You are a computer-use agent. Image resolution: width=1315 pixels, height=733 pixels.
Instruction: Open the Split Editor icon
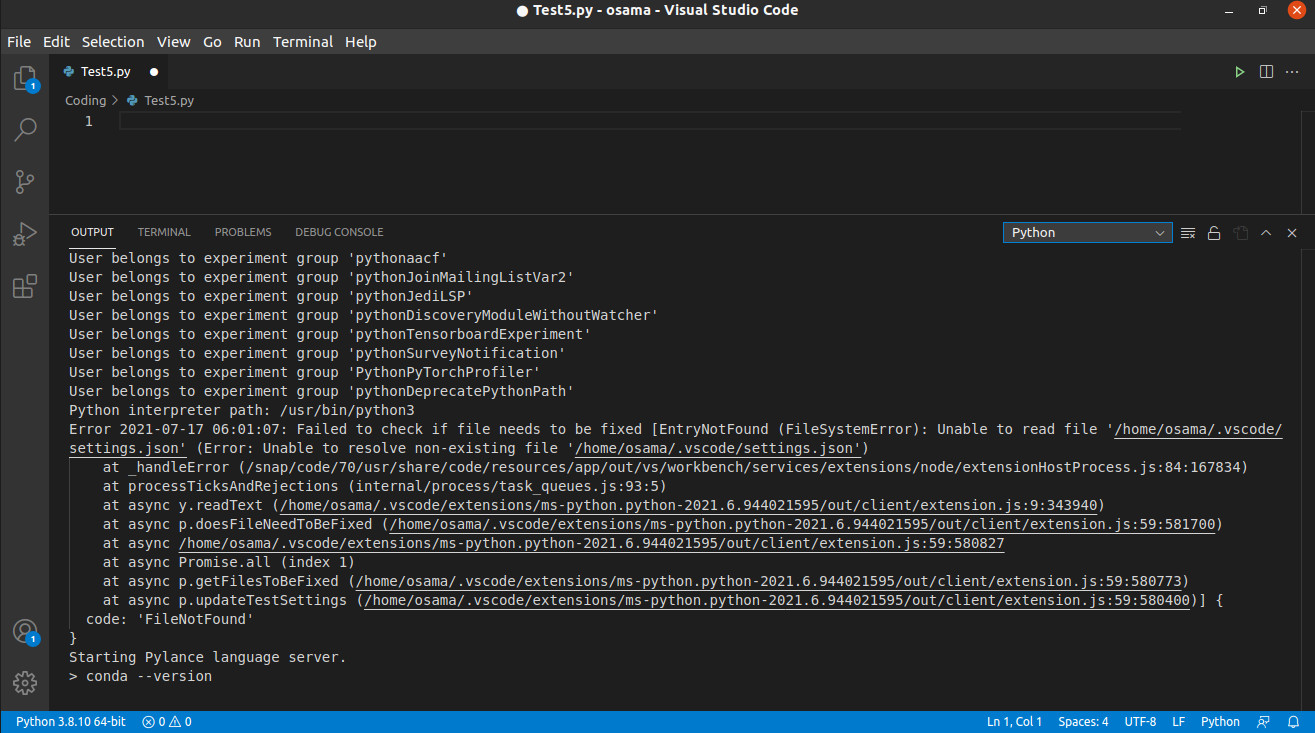pyautogui.click(x=1265, y=71)
